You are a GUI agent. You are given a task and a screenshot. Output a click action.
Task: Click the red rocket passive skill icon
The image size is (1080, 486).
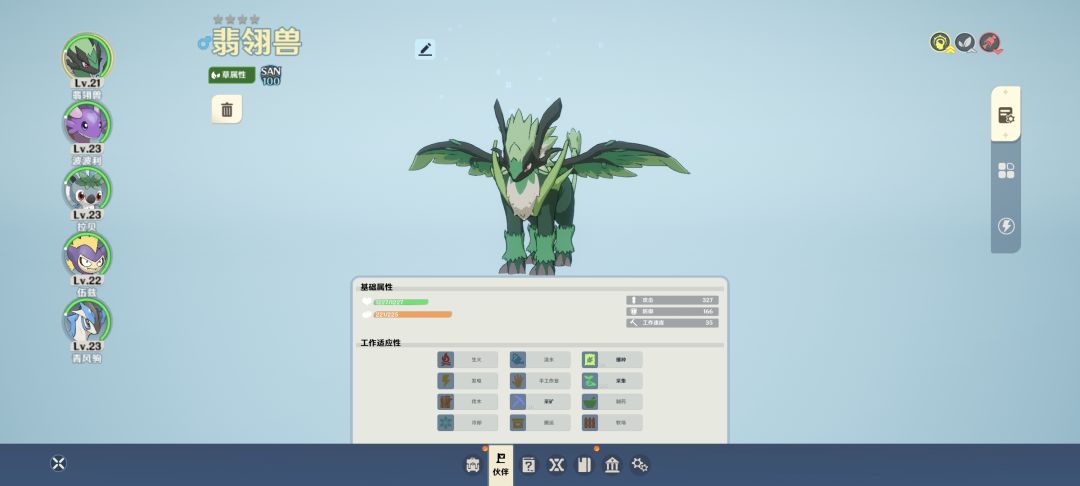[x=990, y=43]
